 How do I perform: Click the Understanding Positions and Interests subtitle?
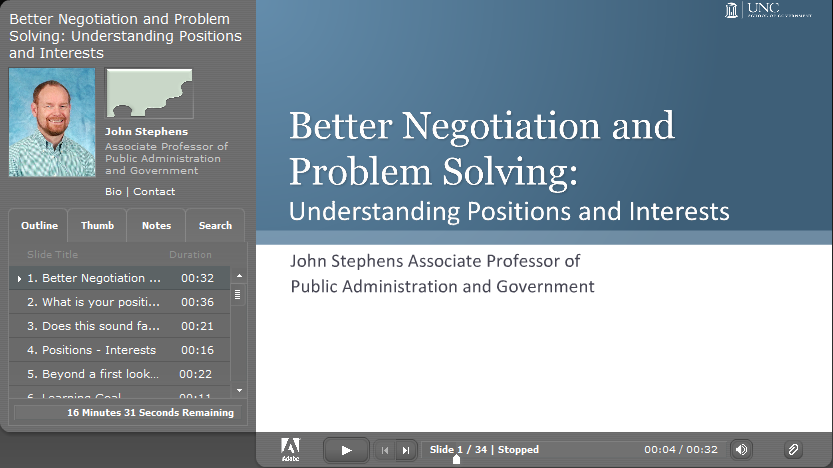pos(509,211)
